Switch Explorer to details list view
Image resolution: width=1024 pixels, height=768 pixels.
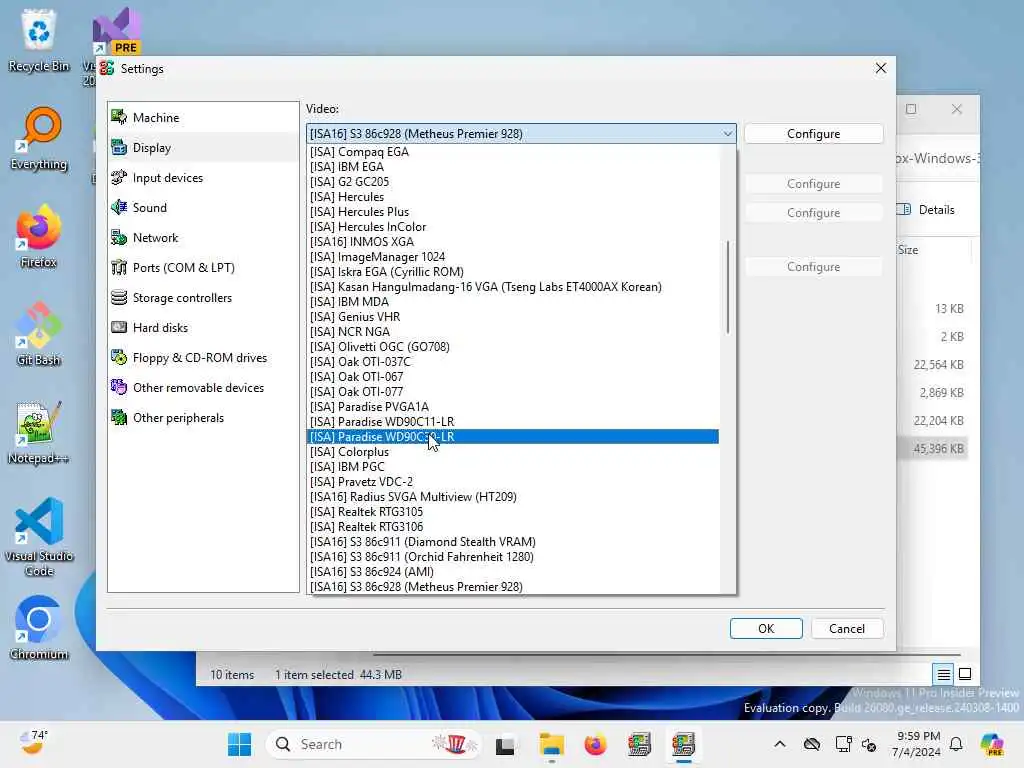click(944, 674)
